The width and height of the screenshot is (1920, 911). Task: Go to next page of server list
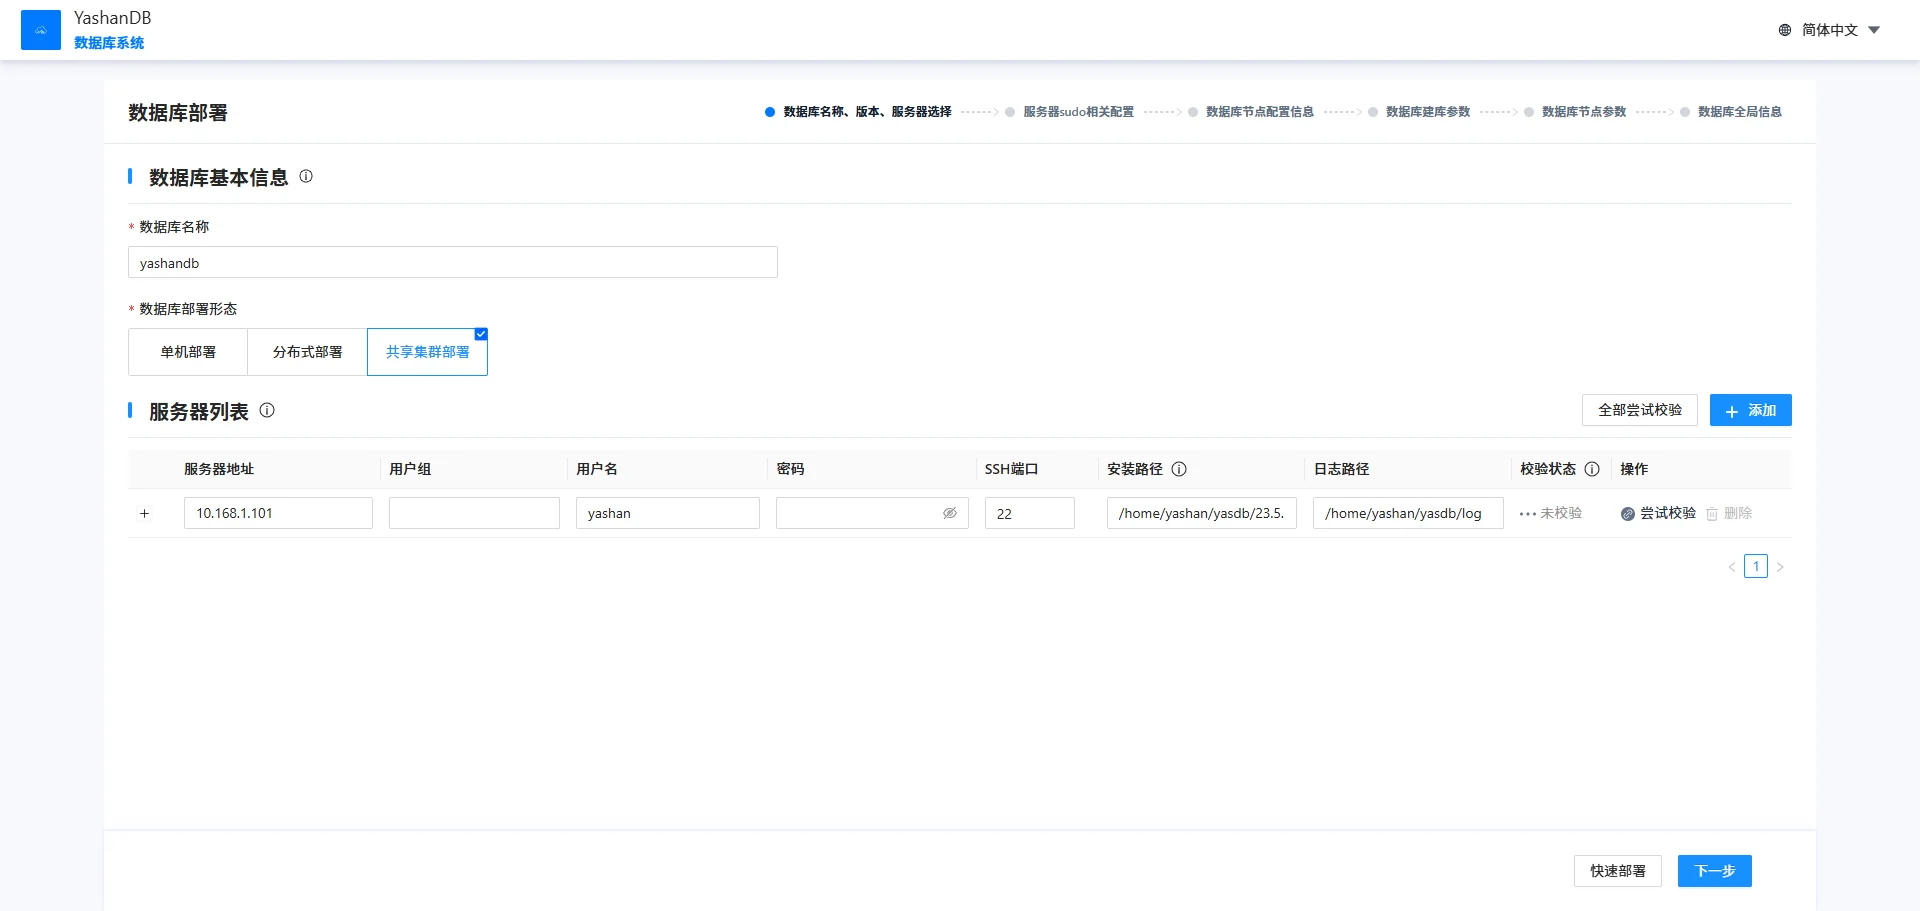coord(1780,567)
